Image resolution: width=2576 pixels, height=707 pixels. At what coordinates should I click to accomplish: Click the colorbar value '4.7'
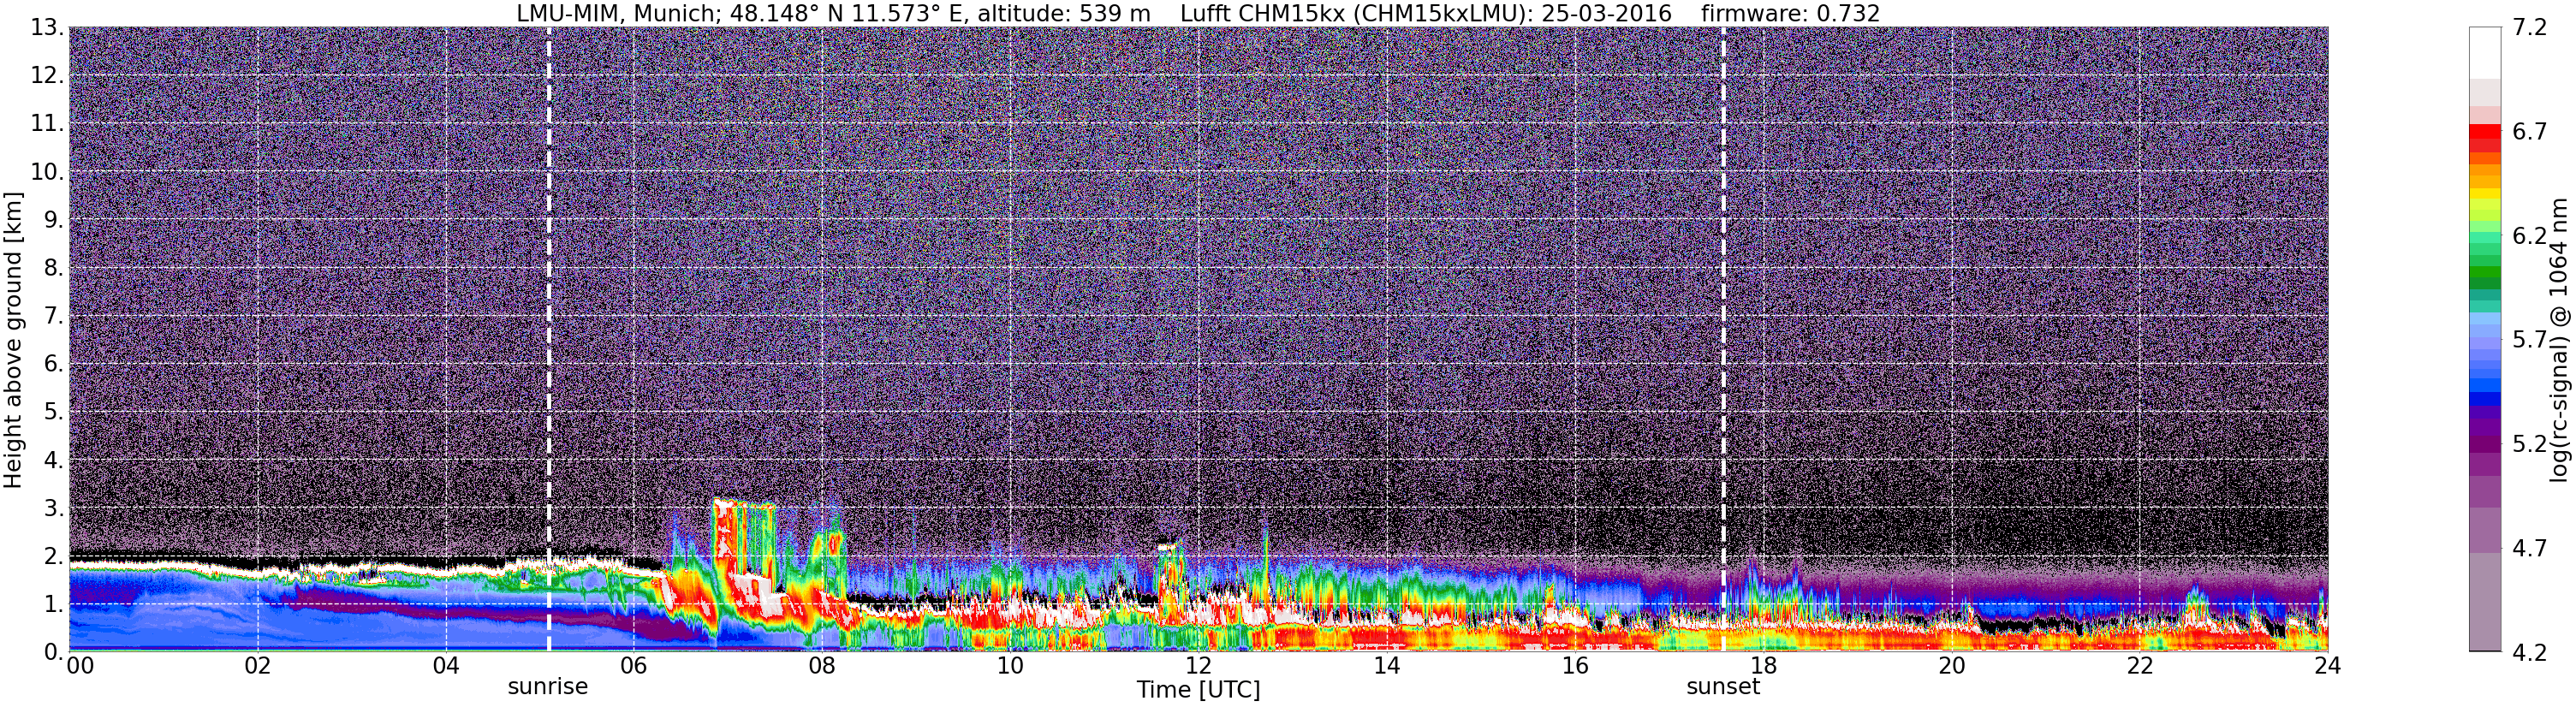2530,548
